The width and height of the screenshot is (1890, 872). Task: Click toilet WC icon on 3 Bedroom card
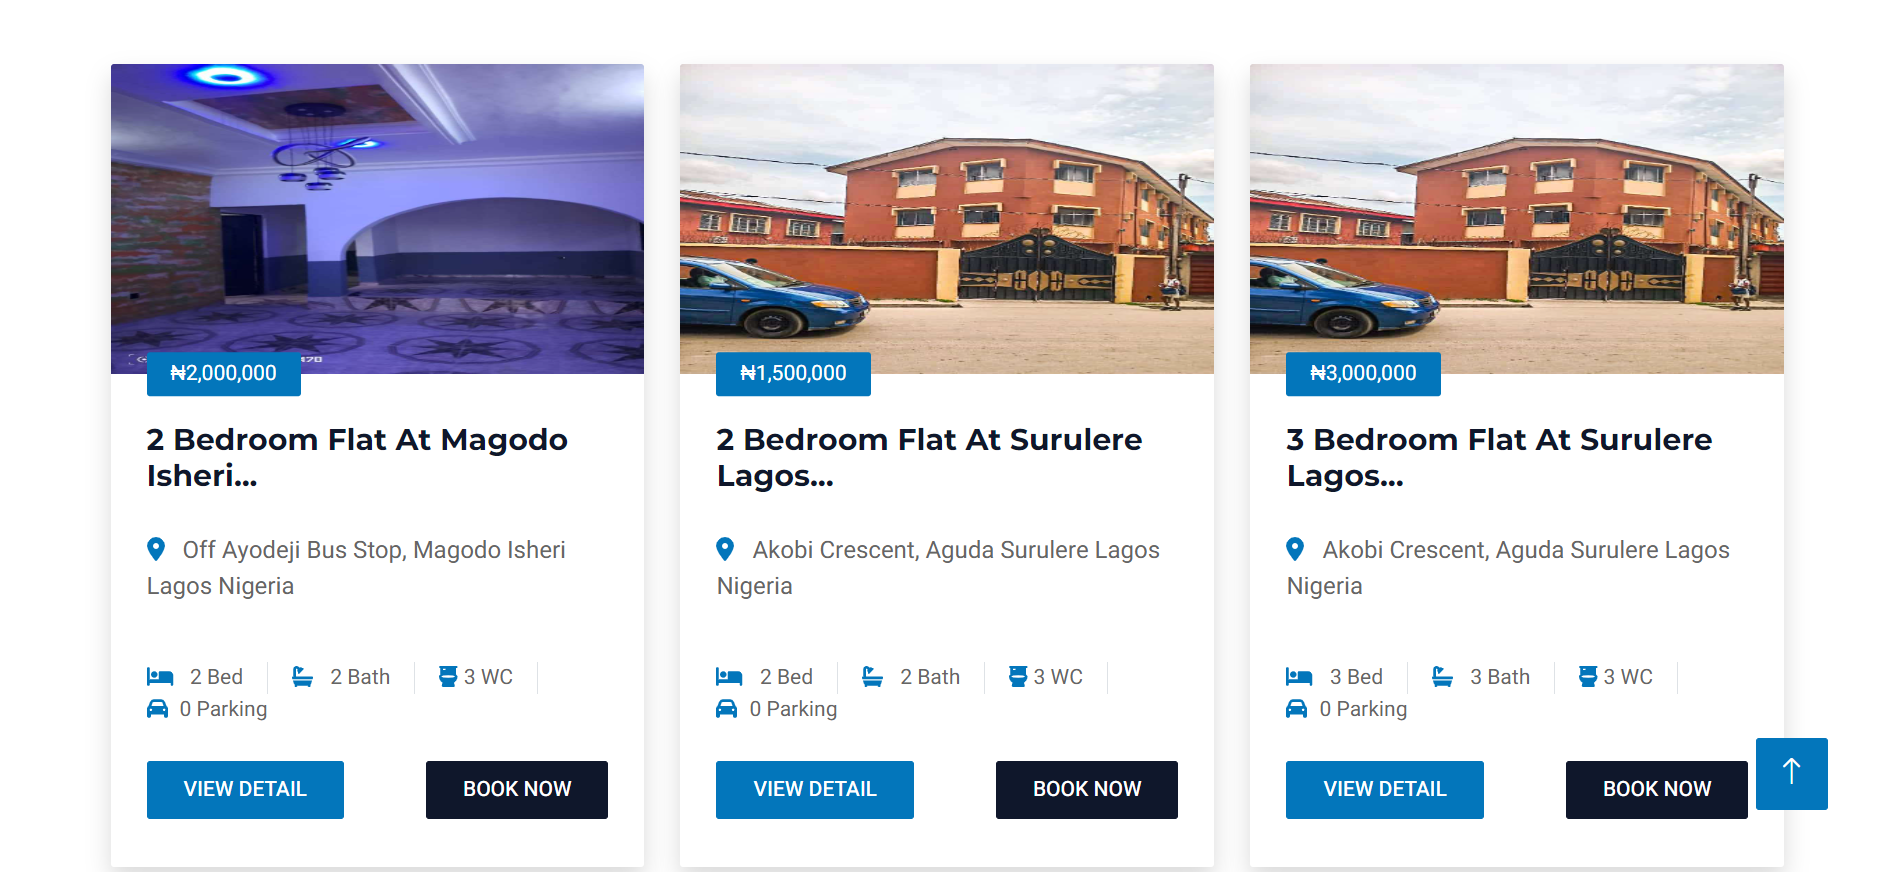[x=1587, y=677]
